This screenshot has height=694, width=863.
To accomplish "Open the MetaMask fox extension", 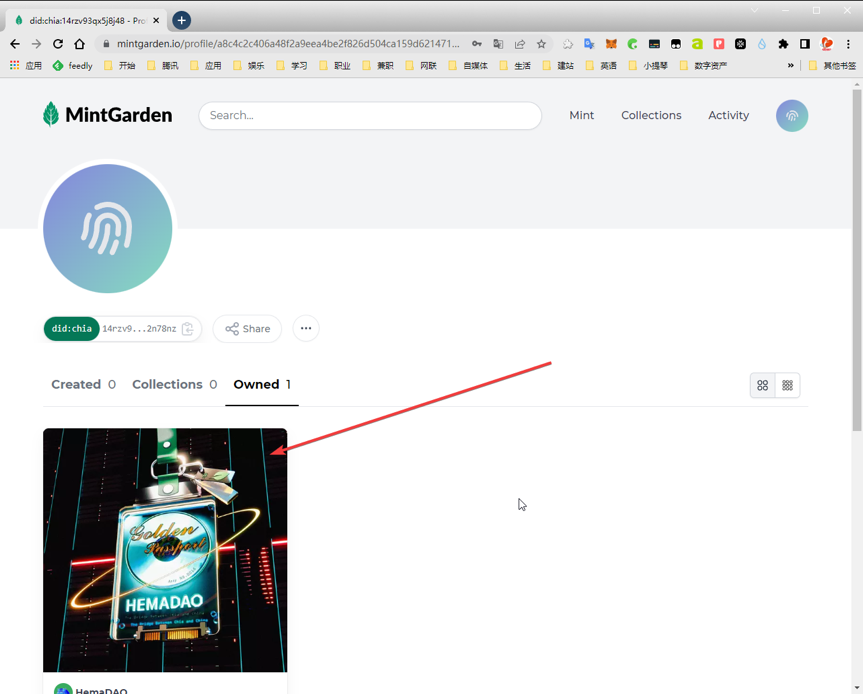I will pyautogui.click(x=611, y=44).
